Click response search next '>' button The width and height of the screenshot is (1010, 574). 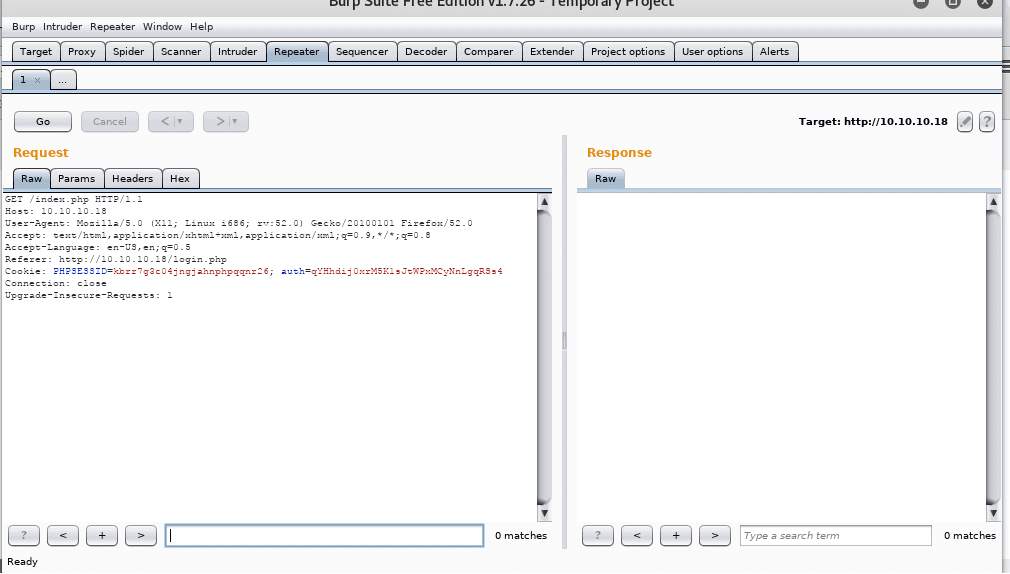tap(714, 536)
